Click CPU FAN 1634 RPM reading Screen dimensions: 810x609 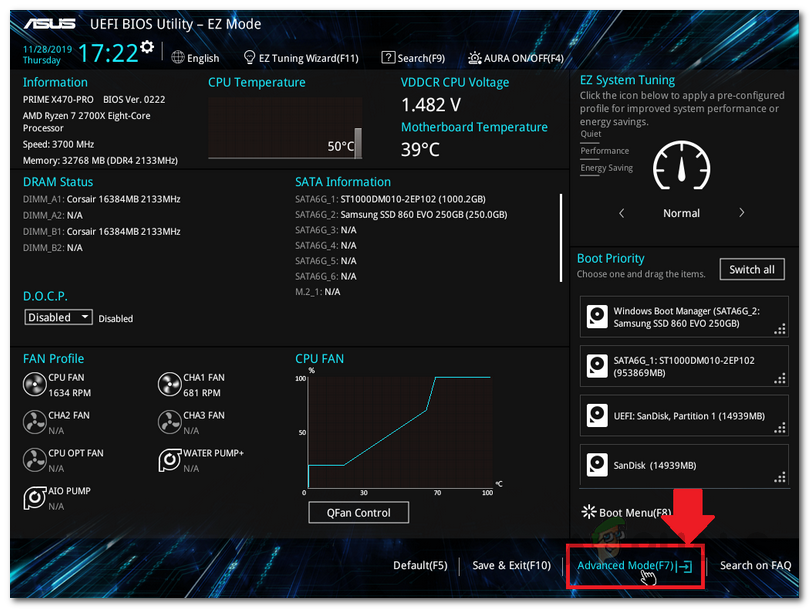tap(70, 393)
